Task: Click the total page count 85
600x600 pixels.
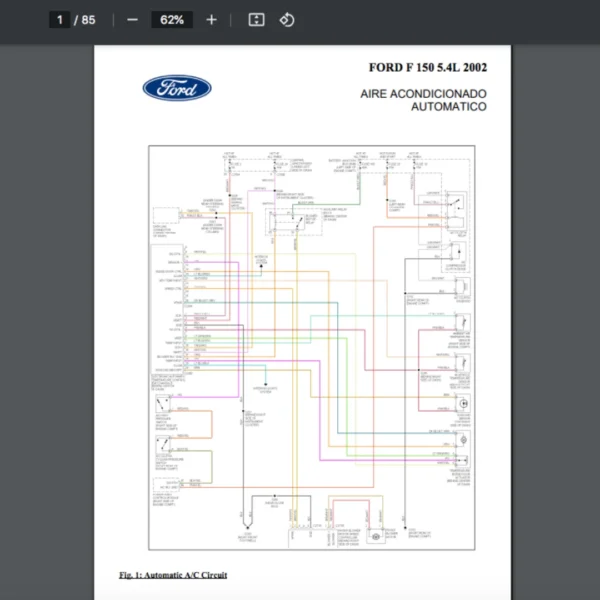Action: click(x=89, y=20)
